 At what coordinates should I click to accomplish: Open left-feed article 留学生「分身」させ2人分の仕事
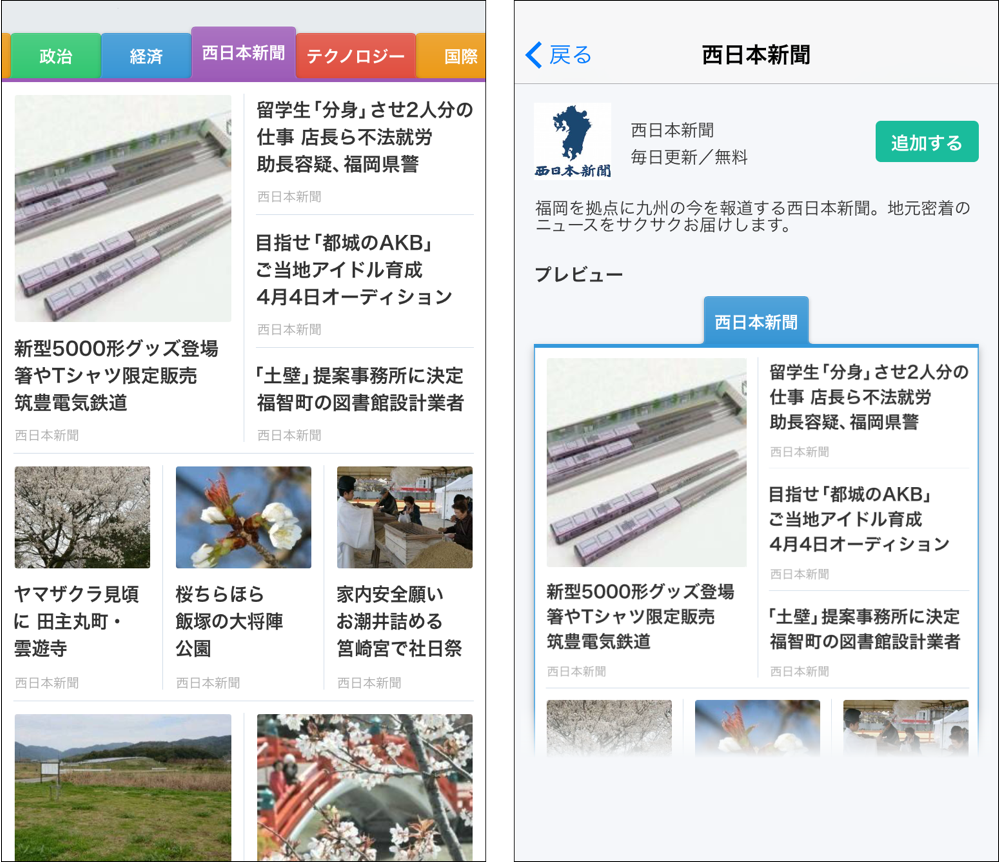coord(365,137)
